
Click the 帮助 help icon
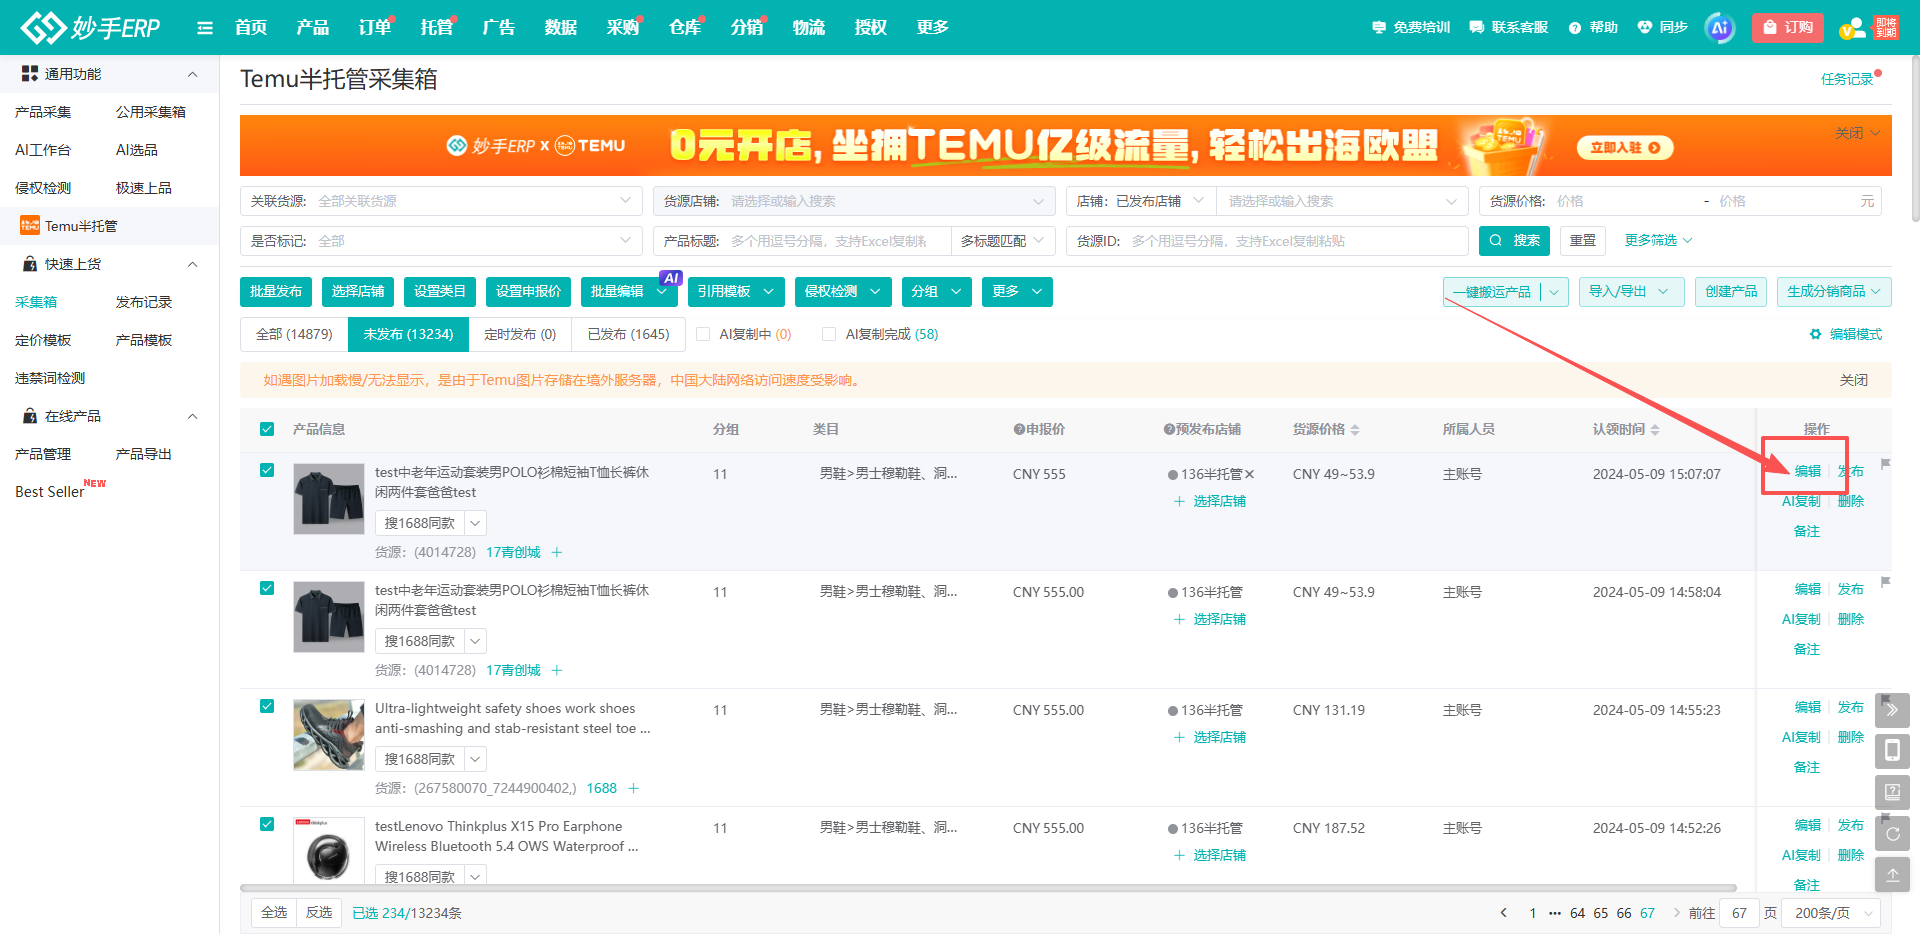[1575, 28]
